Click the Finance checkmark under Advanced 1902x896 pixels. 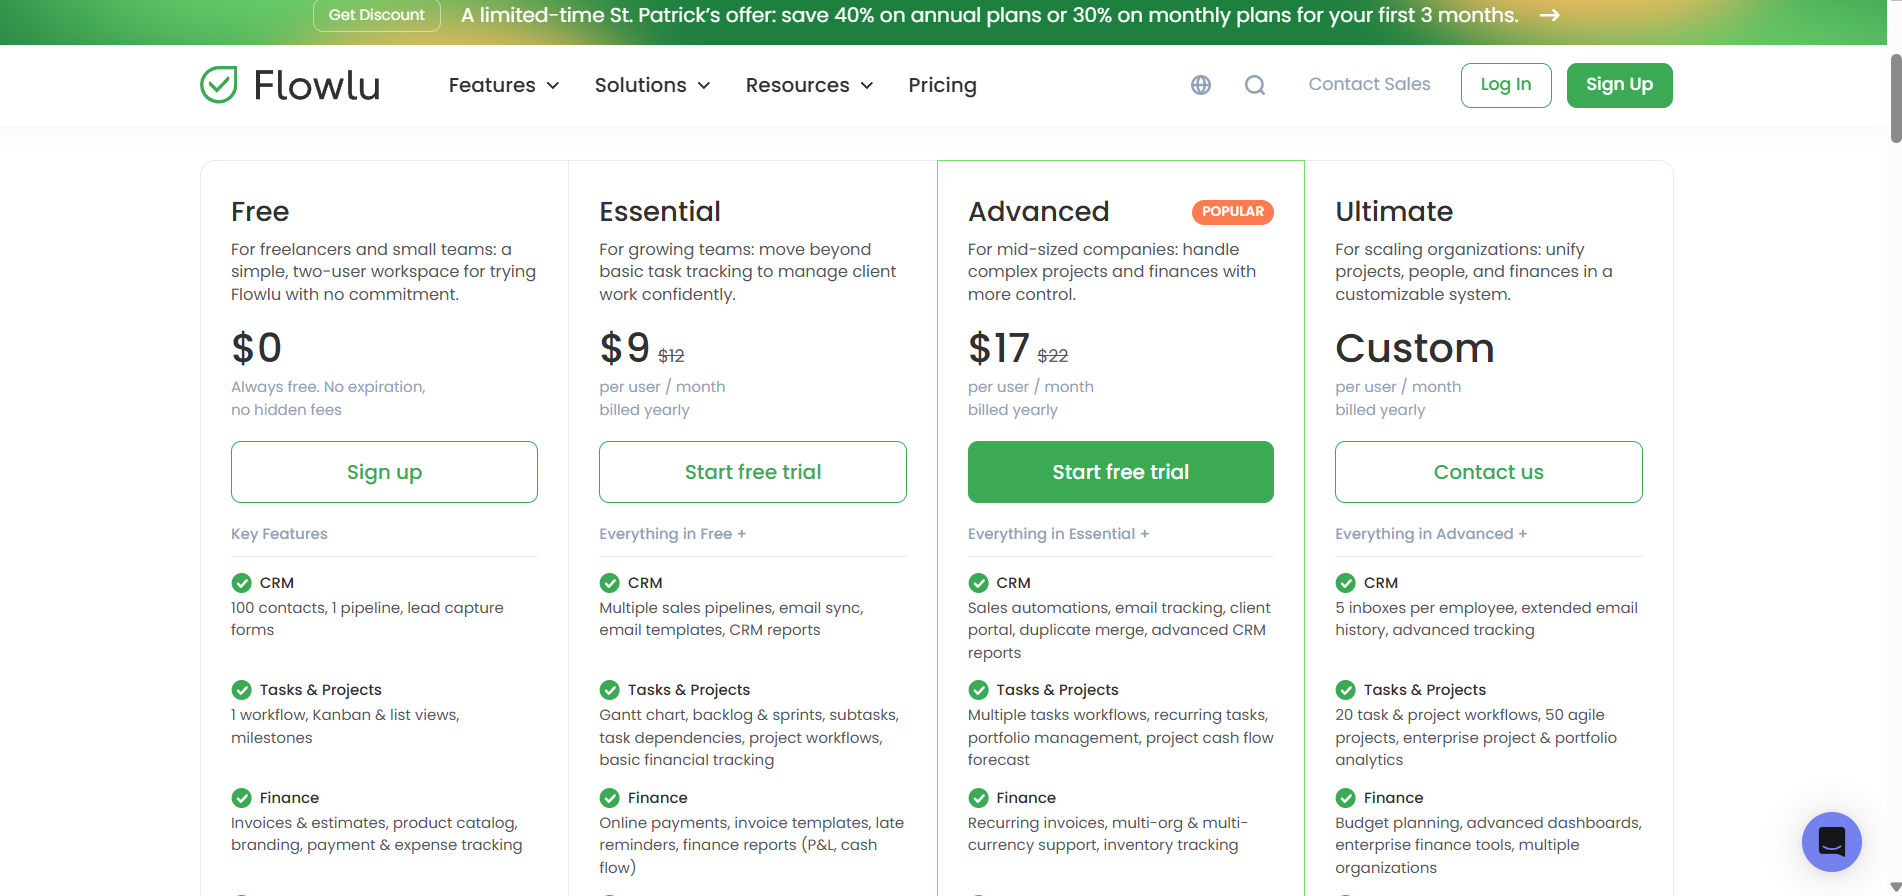(978, 797)
